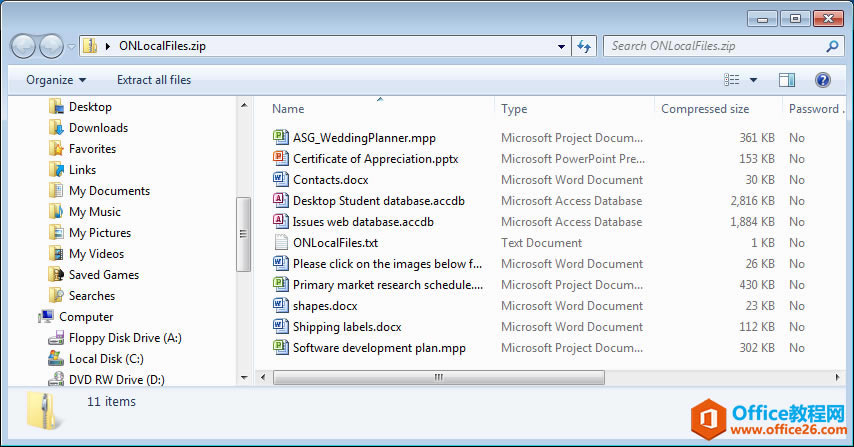Screen dimensions: 854x447
Task: Open the Organize dropdown menu
Action: pyautogui.click(x=56, y=80)
